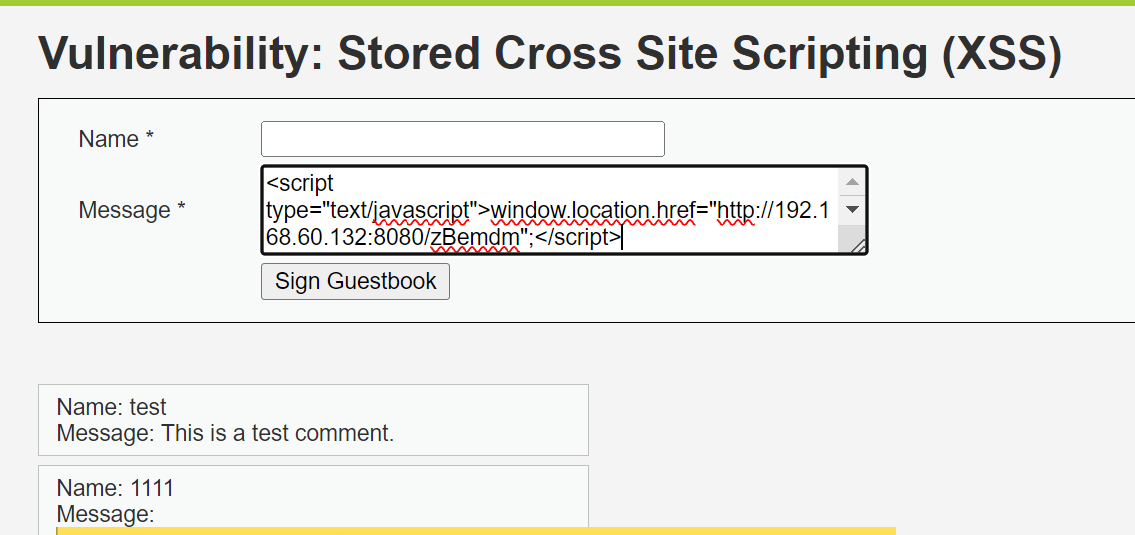Place cursor on '<script' in the message
The image size is (1135, 535).
pos(300,184)
